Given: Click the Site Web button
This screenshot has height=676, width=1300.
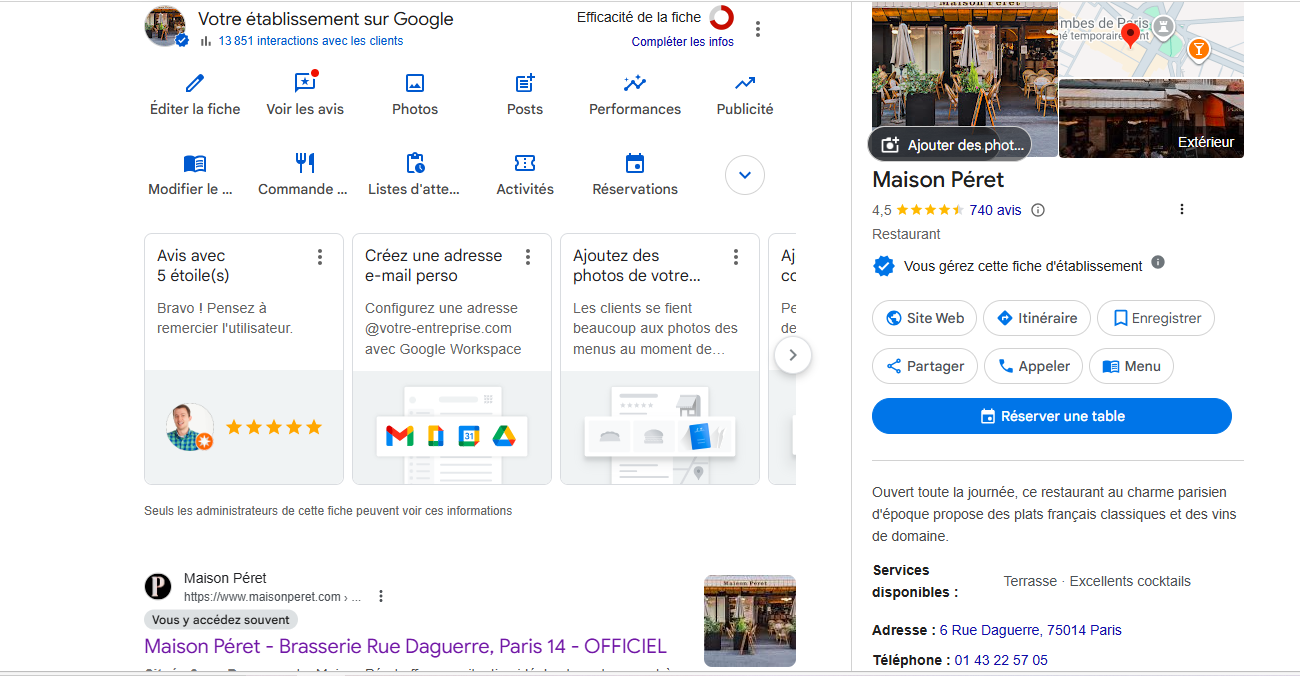Looking at the screenshot, I should click(924, 318).
